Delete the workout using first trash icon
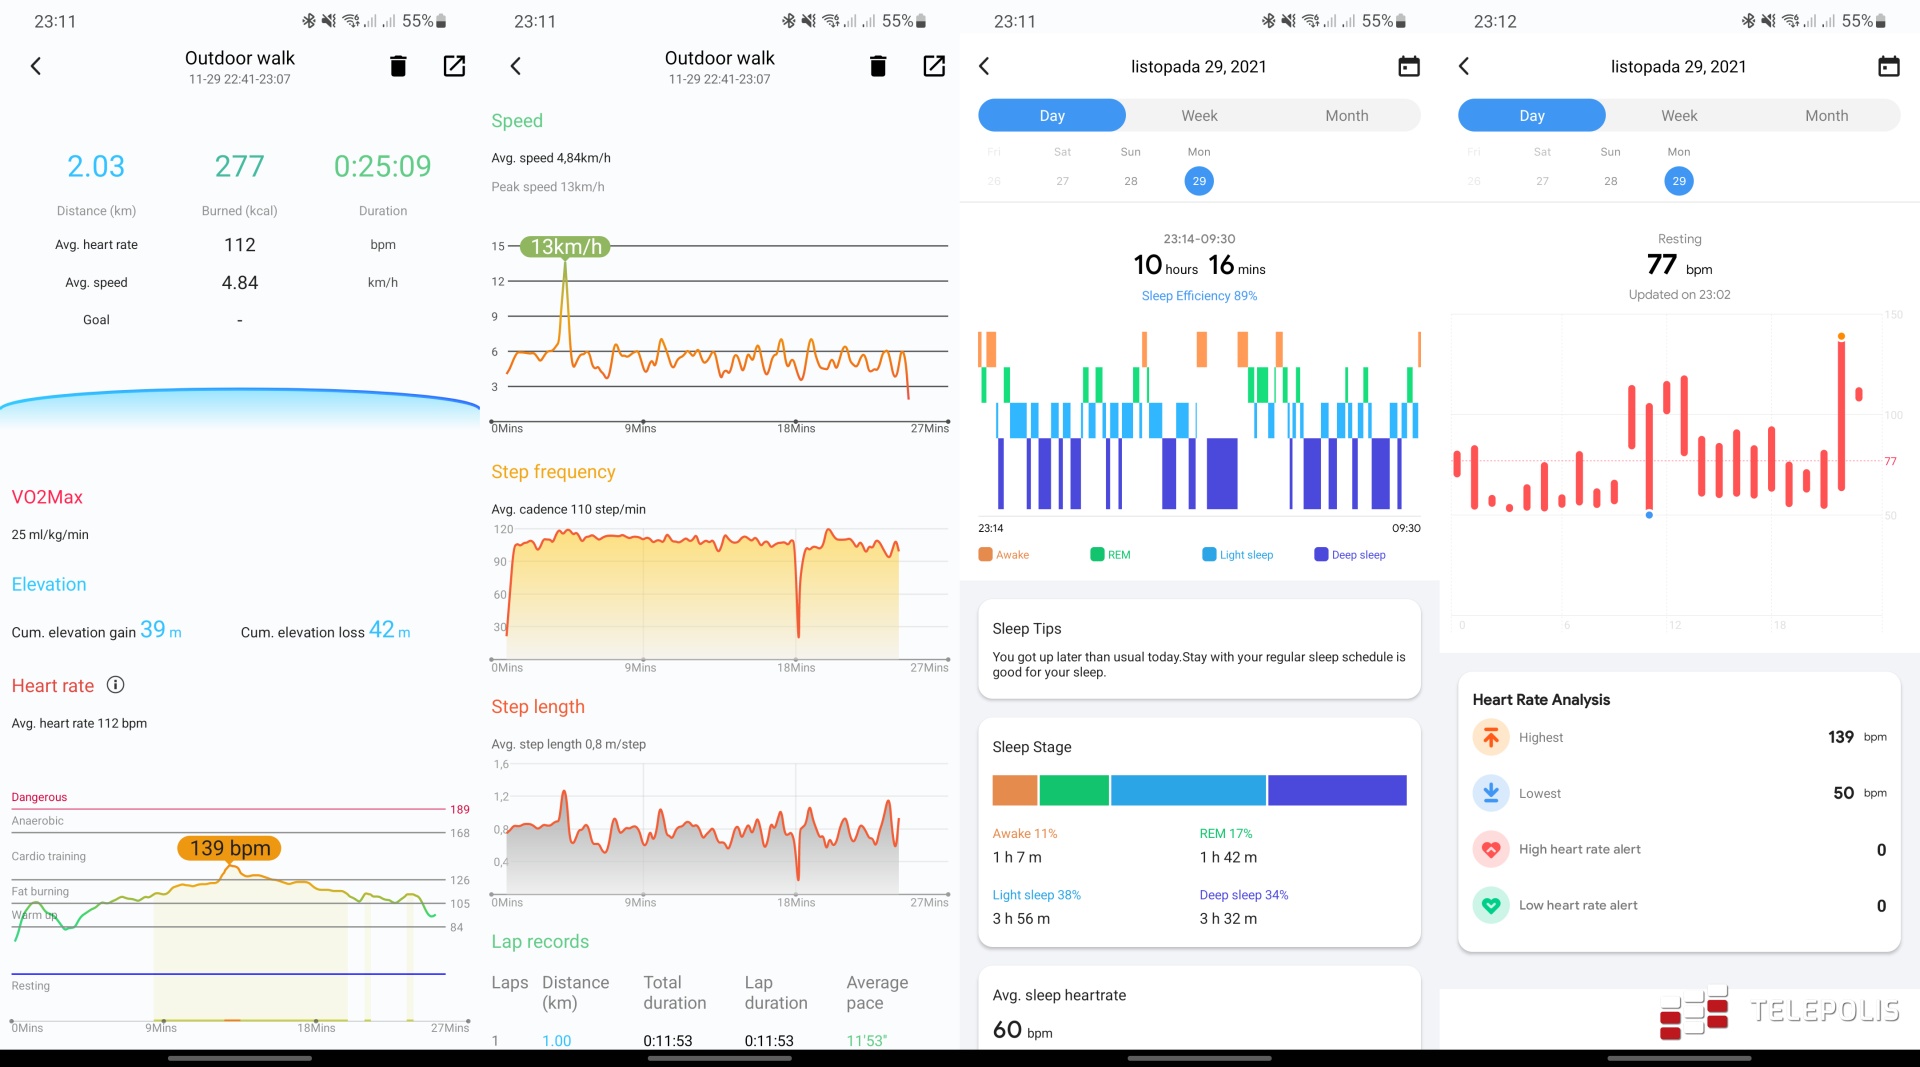This screenshot has width=1920, height=1067. 398,66
